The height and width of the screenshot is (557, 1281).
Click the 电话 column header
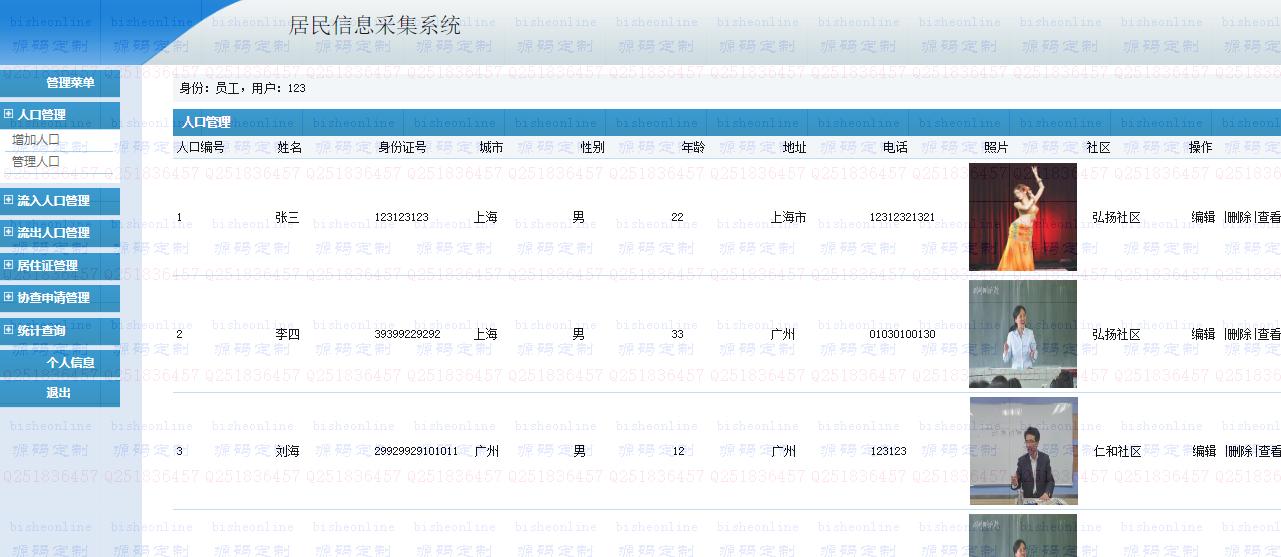click(896, 147)
